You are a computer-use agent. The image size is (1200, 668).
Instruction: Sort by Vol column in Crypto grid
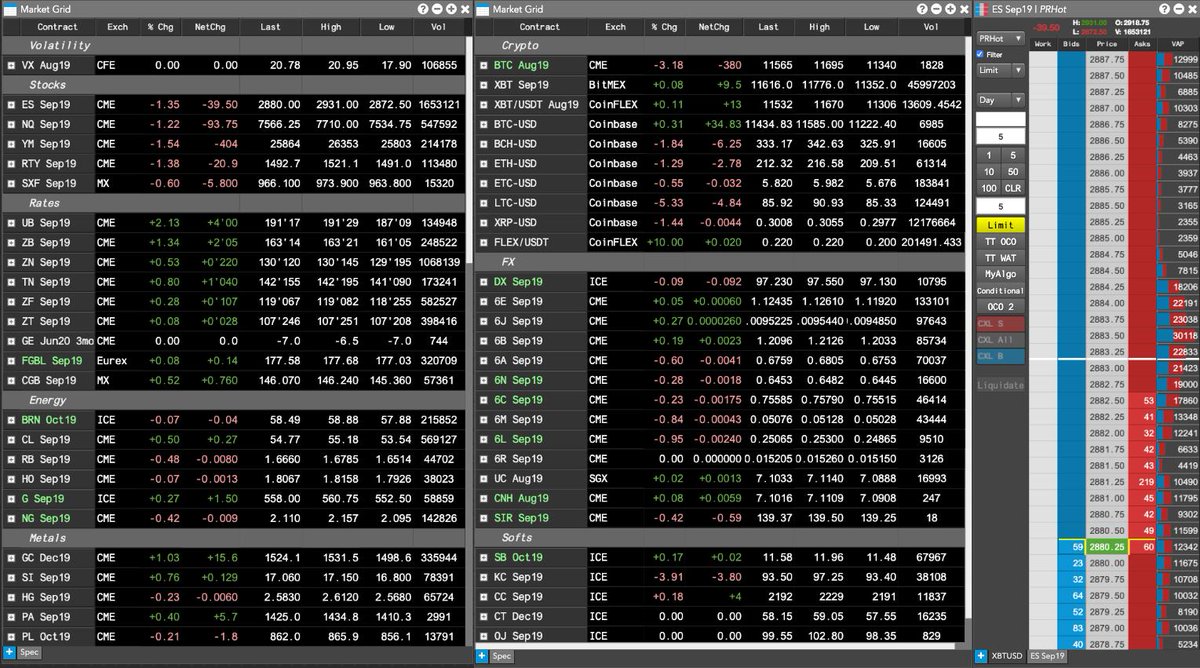coord(930,27)
